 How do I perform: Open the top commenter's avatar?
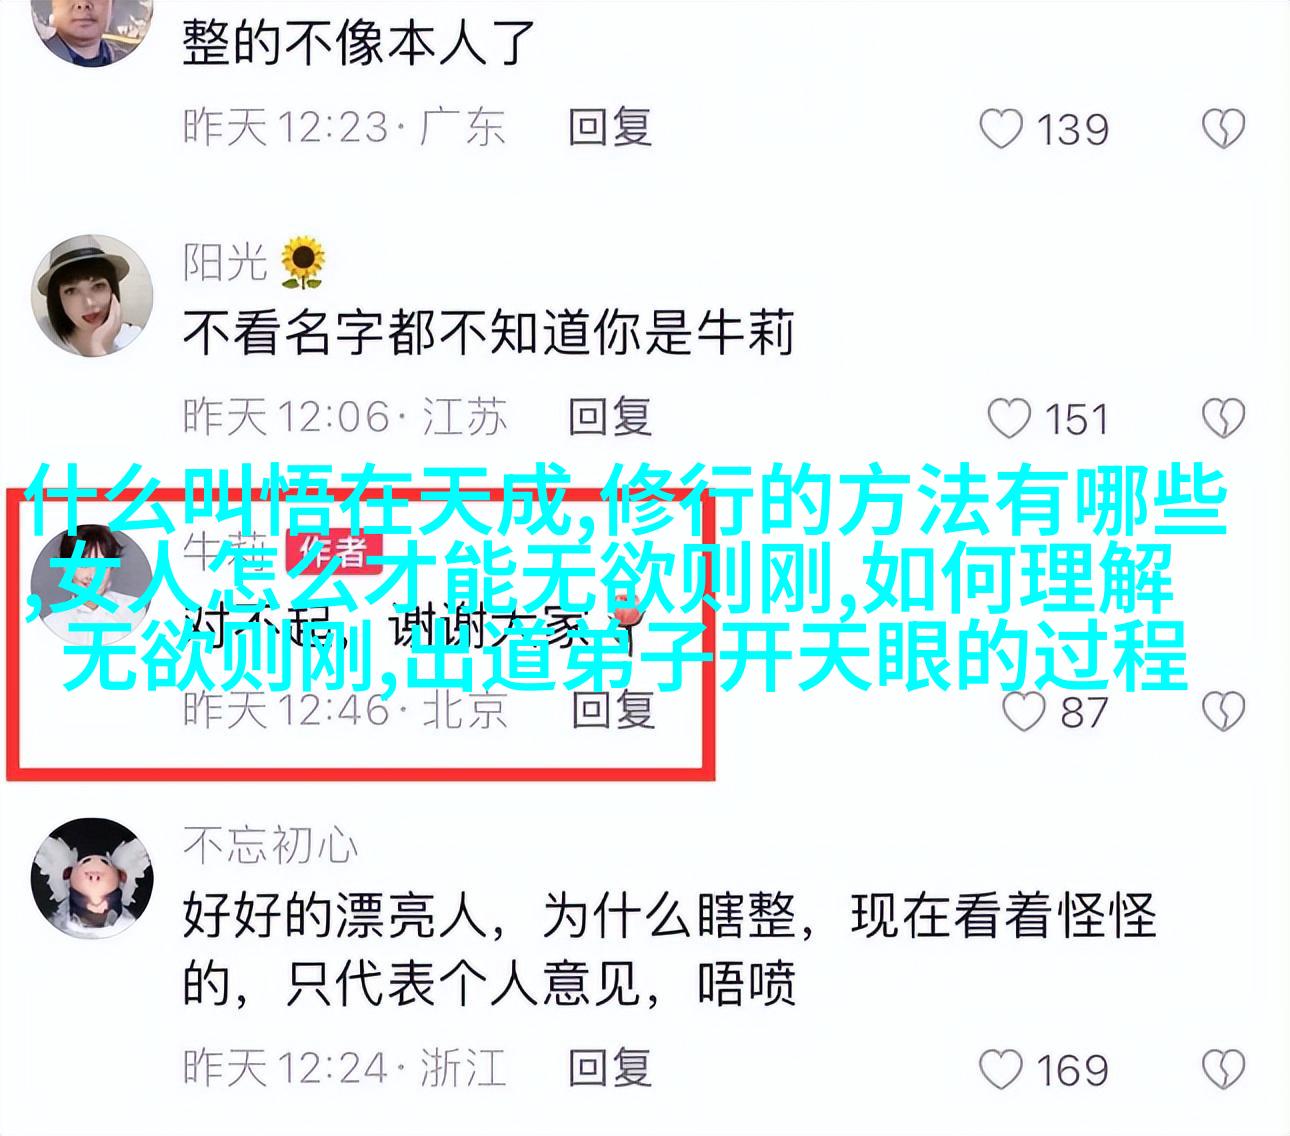point(93,25)
